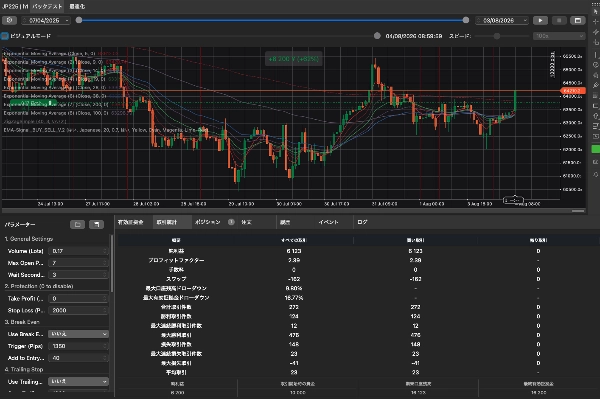Switch to the バックテスト tab
Viewport: 600px width, 399px height.
pos(47,7)
